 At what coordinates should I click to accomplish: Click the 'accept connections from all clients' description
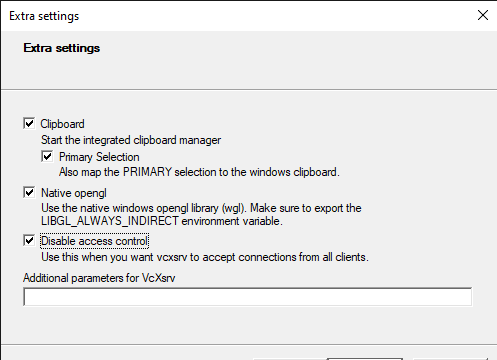point(285,257)
